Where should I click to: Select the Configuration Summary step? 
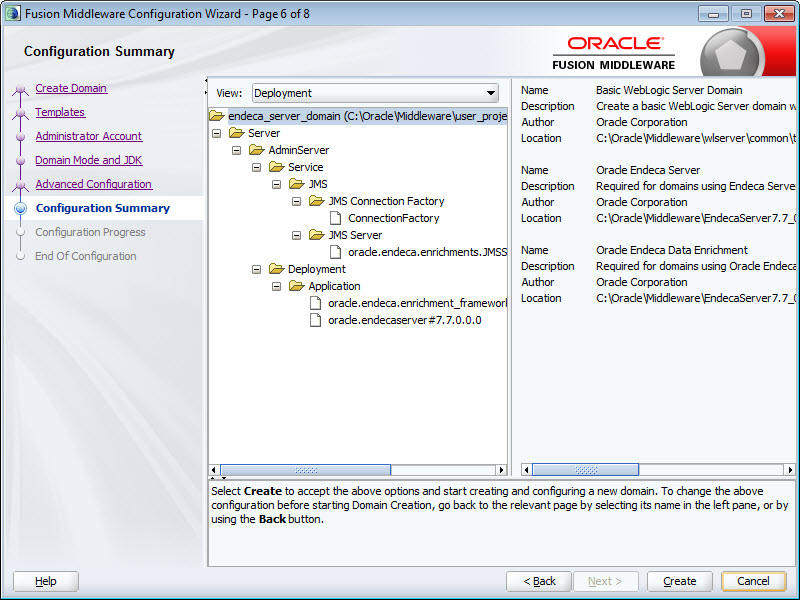[x=103, y=208]
